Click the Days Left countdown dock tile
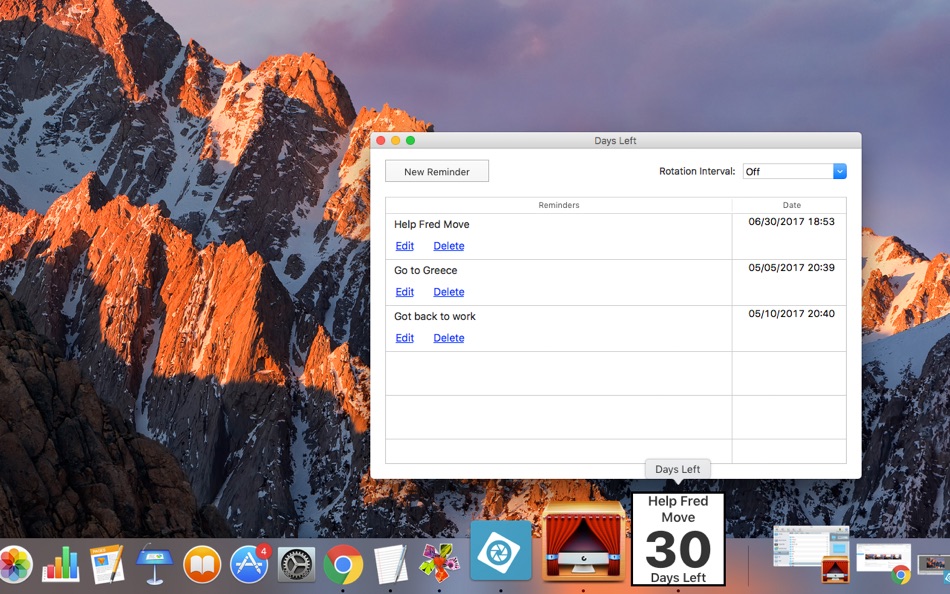The width and height of the screenshot is (950, 594). pyautogui.click(x=678, y=539)
